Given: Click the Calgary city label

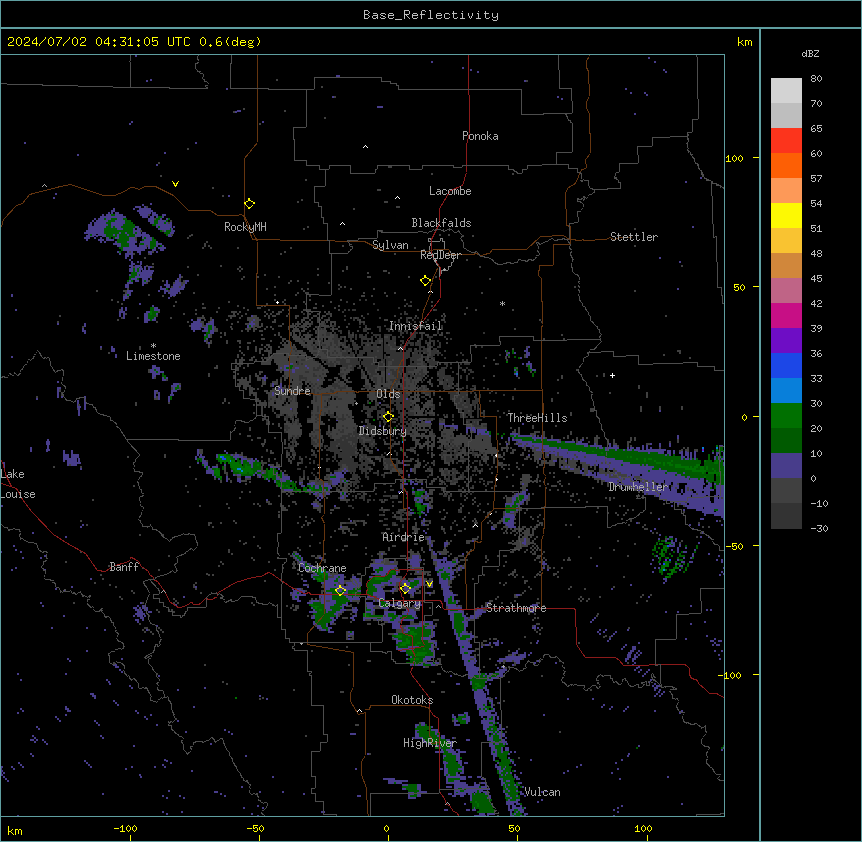Looking at the screenshot, I should tap(399, 603).
